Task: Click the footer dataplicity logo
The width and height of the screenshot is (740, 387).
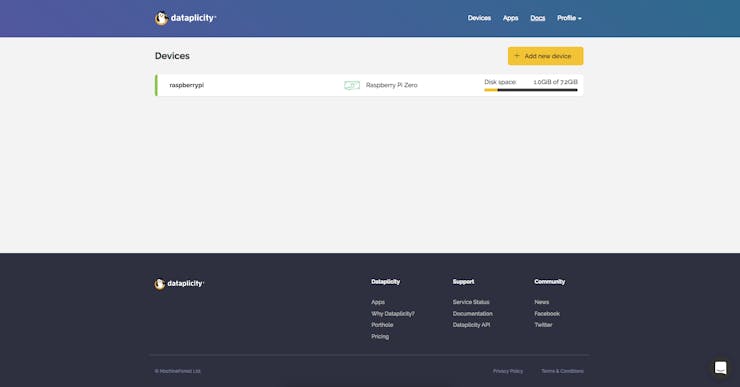Action: coord(179,283)
